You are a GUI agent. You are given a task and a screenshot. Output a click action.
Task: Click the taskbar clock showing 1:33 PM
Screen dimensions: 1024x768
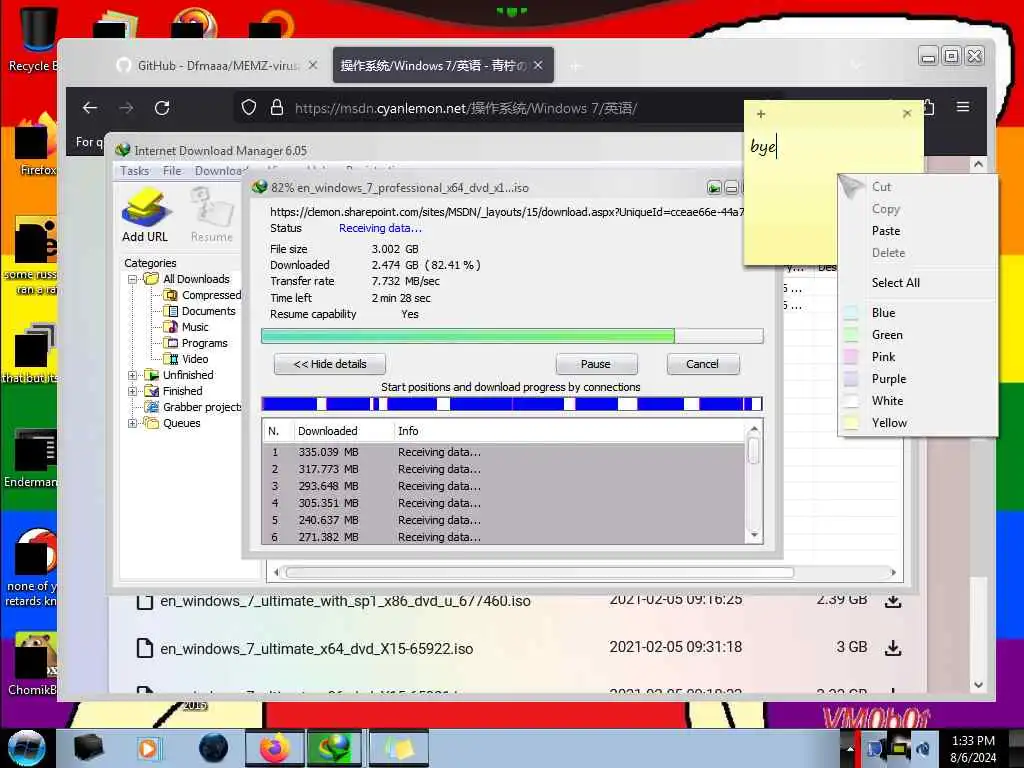pos(973,748)
